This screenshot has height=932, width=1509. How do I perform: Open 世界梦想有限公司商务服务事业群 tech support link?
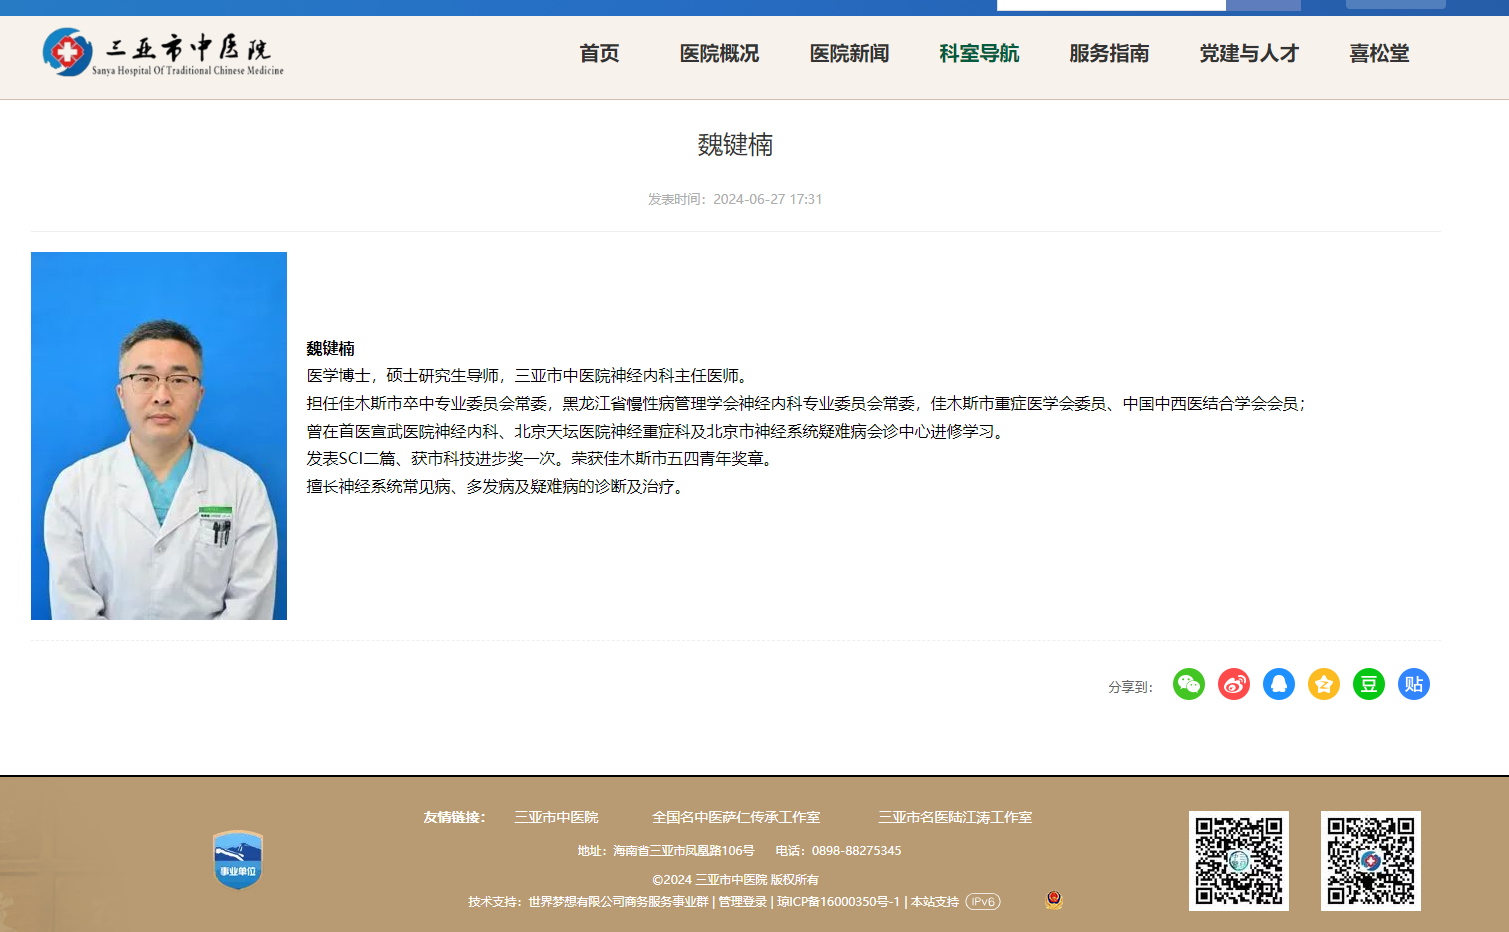(x=618, y=902)
